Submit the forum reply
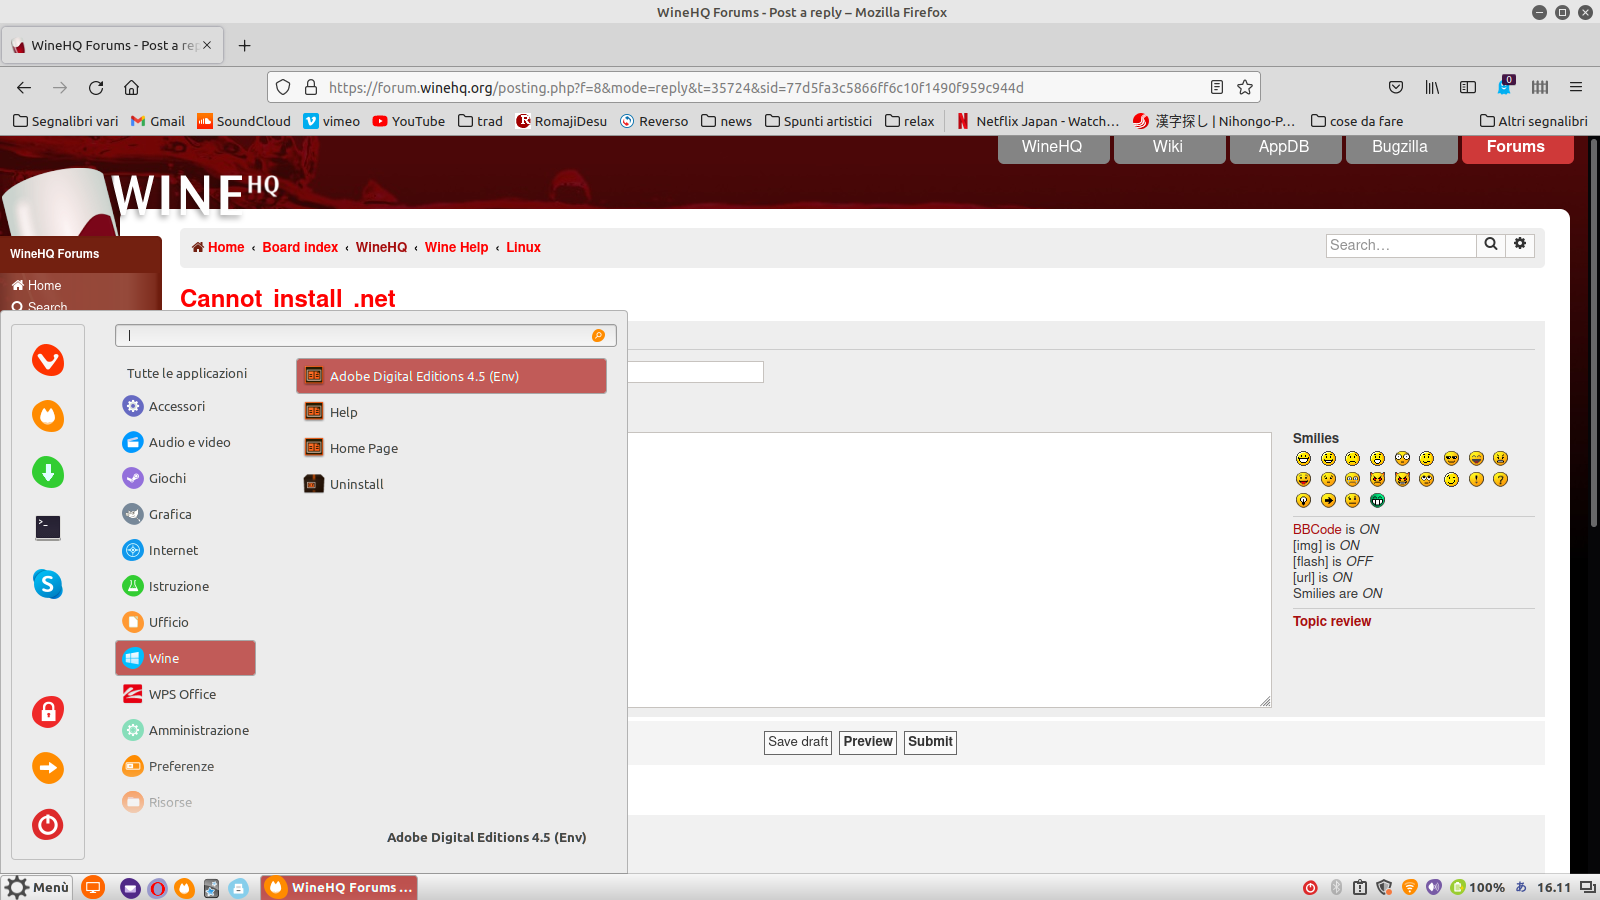The image size is (1600, 900). [930, 742]
